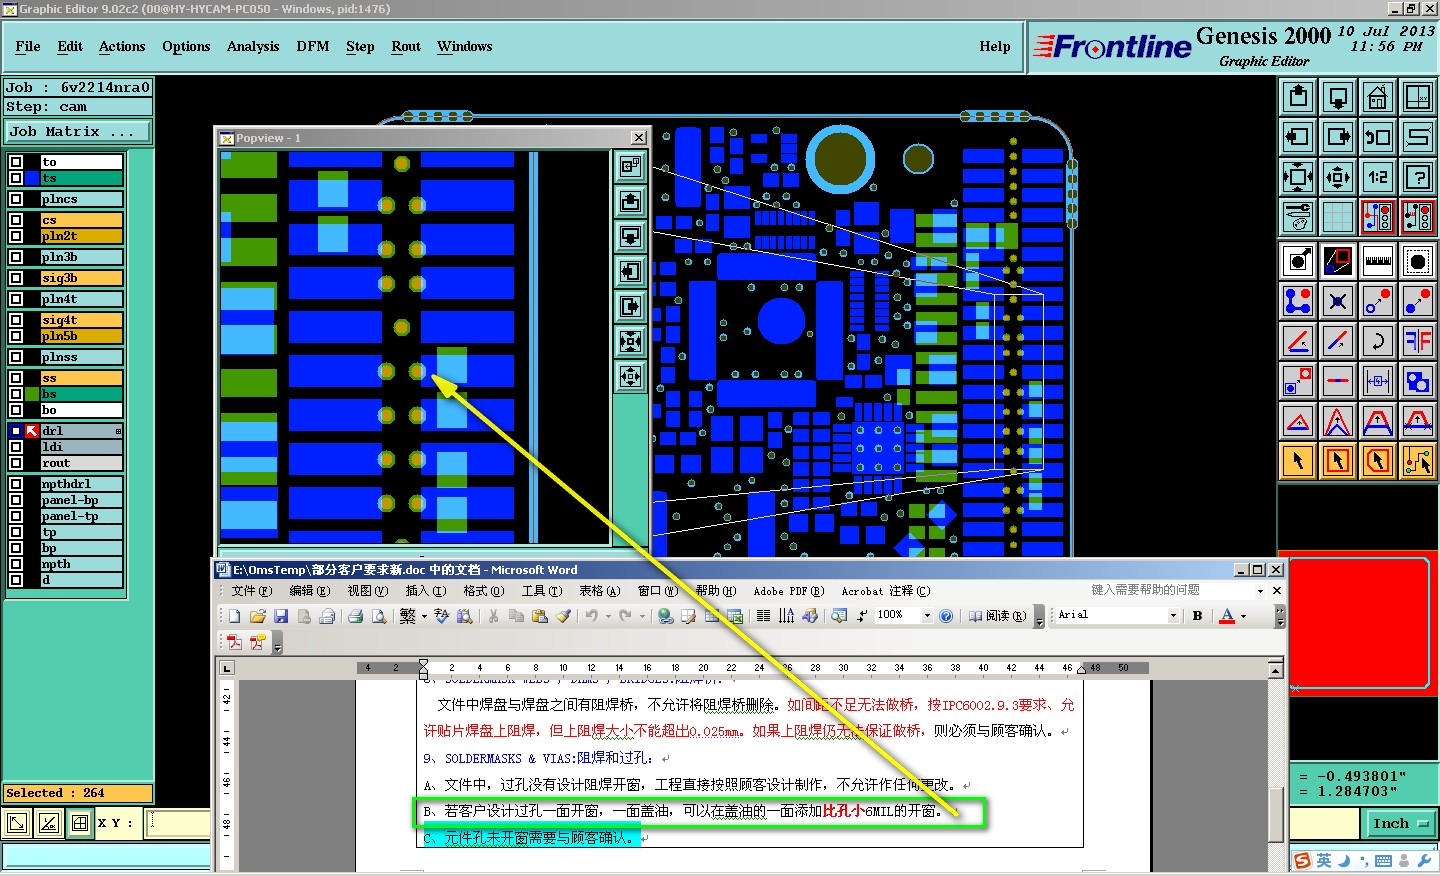Click Popview pan up icon
Screen dimensions: 1440x876
click(630, 202)
